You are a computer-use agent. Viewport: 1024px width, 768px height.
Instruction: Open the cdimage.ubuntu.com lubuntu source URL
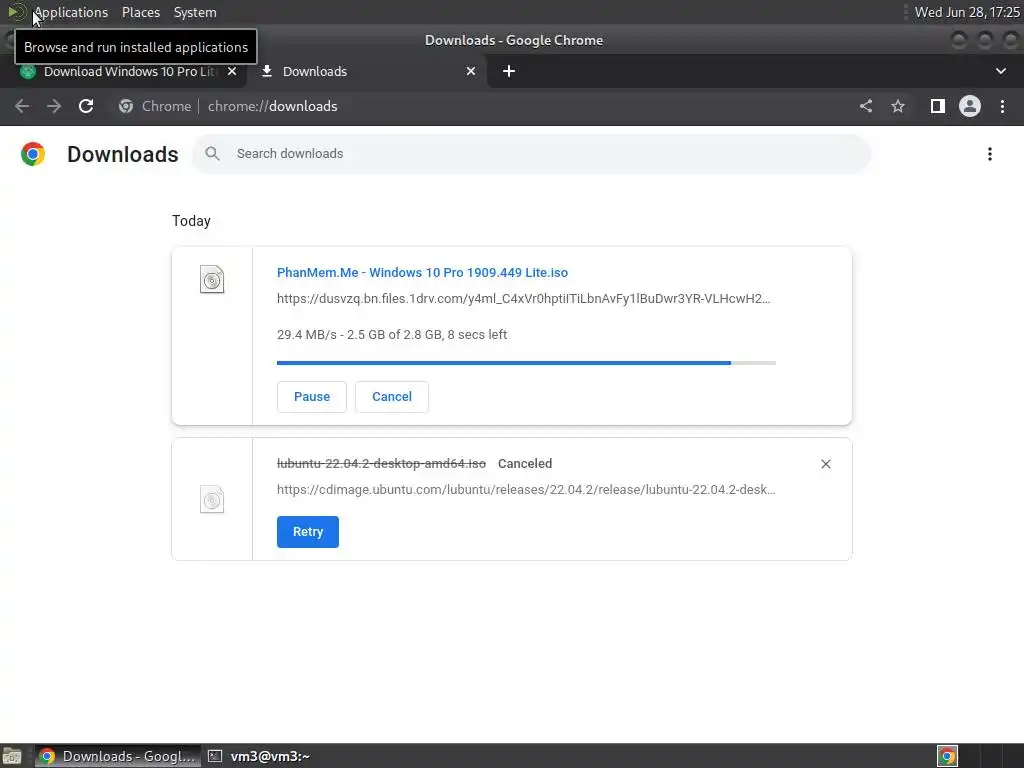coord(526,490)
